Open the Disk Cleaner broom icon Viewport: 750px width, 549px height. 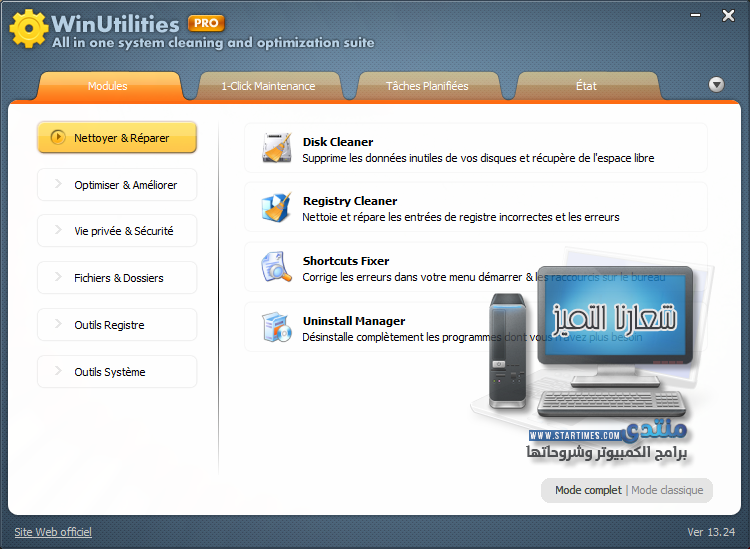coord(277,148)
